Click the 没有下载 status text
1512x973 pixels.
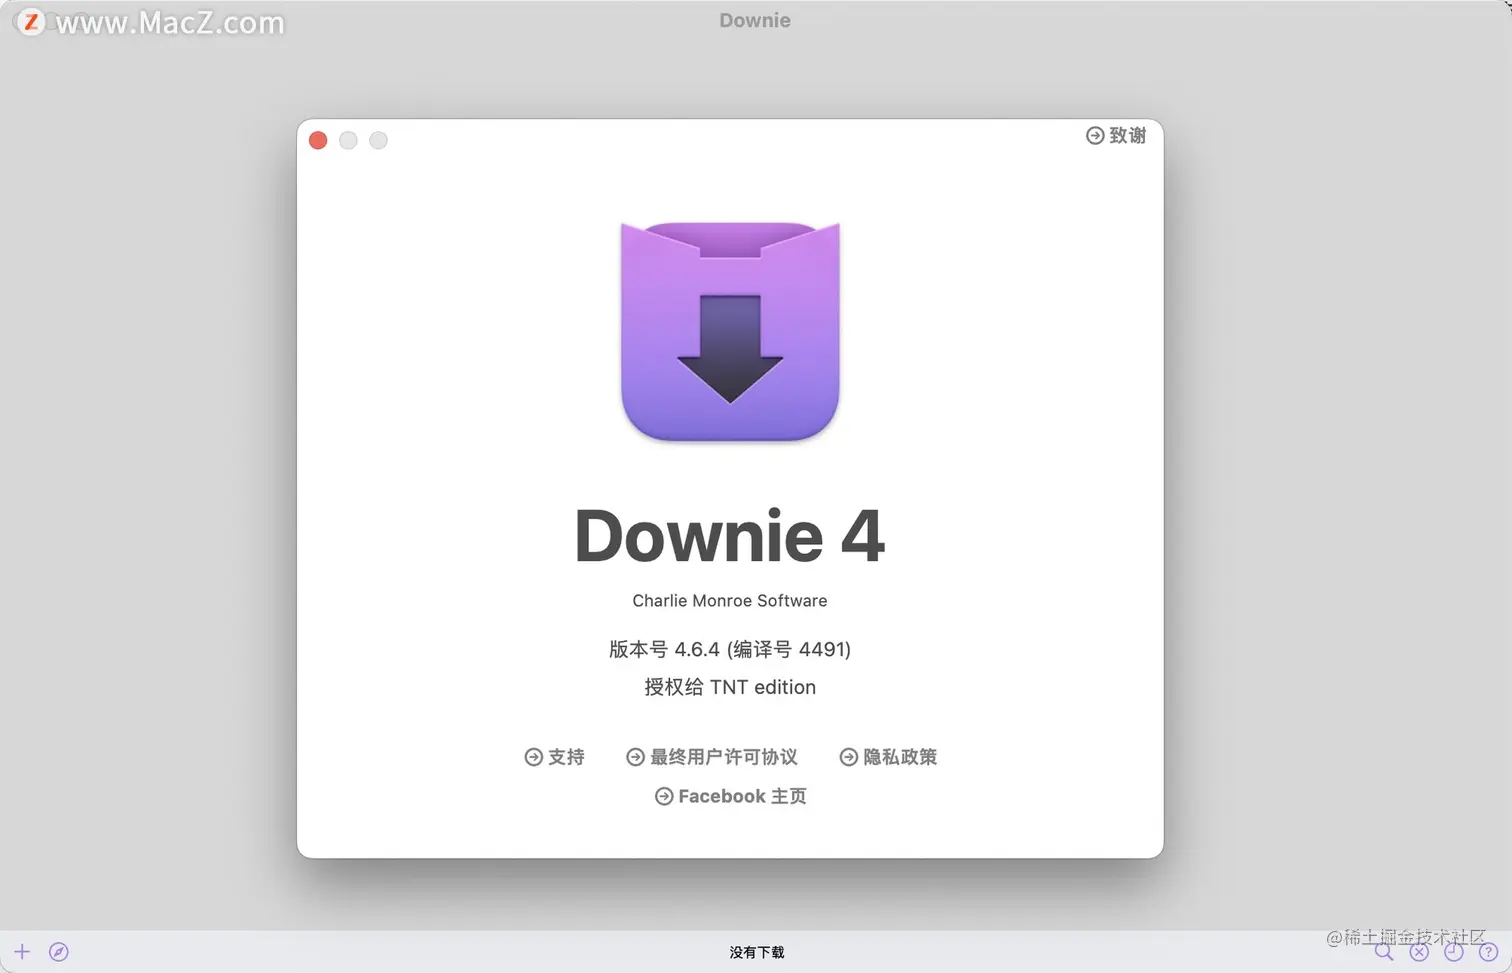click(x=757, y=952)
